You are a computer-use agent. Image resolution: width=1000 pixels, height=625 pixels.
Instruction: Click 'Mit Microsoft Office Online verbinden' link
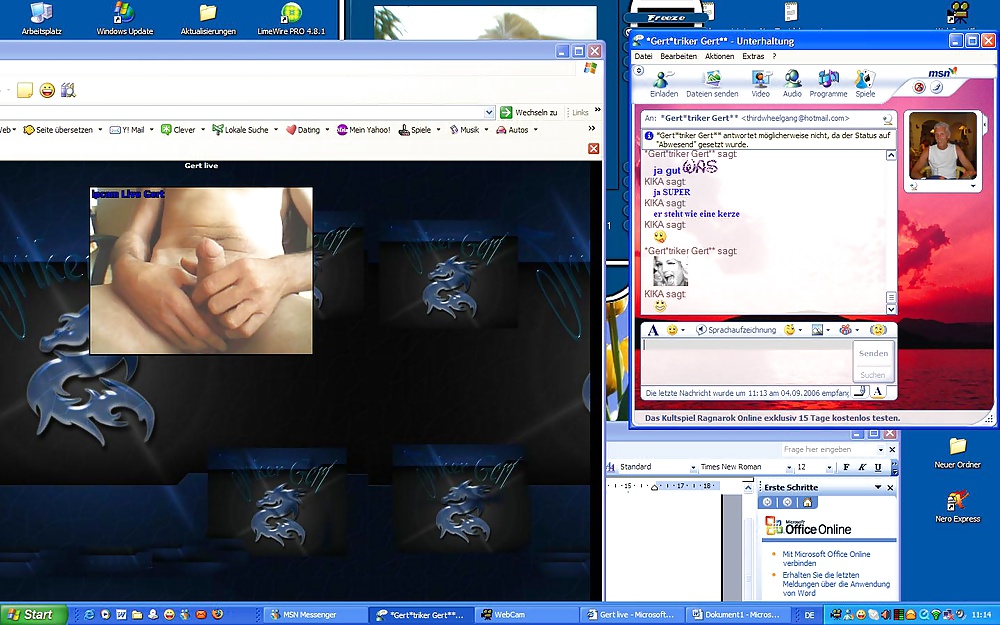[x=826, y=559]
